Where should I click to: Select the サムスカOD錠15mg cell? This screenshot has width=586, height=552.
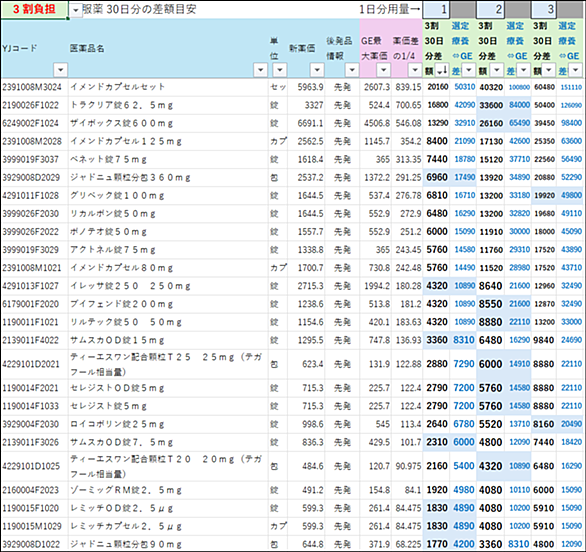[168, 340]
